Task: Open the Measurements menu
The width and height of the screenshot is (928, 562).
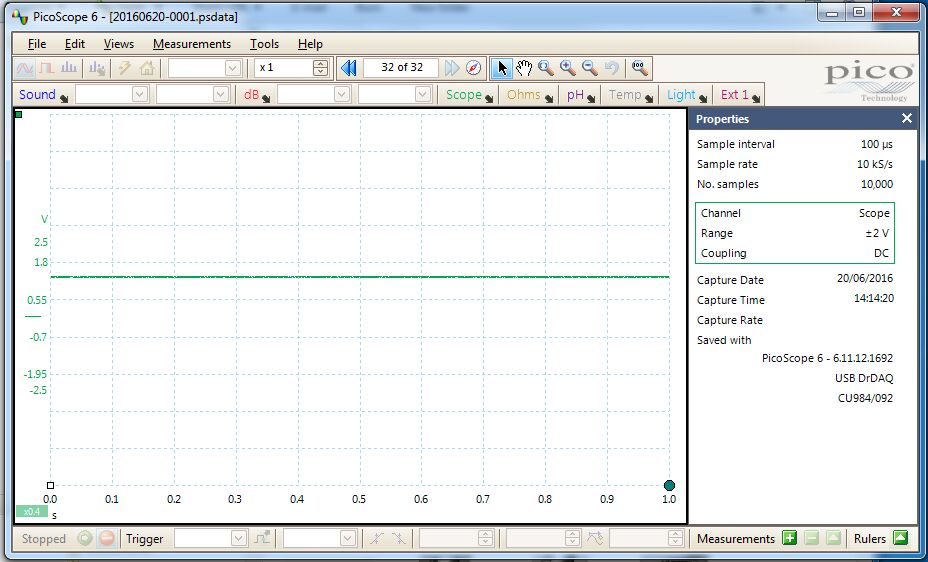Action: tap(191, 44)
